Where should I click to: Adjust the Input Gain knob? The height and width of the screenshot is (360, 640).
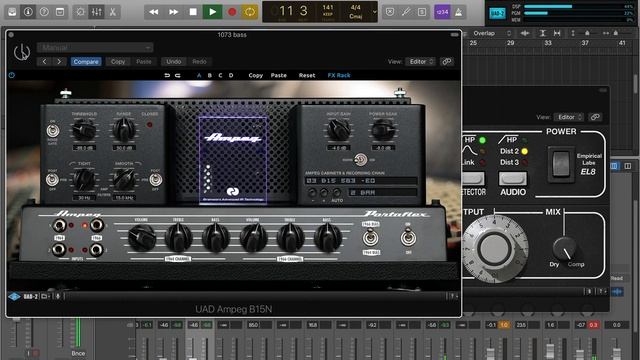coord(339,130)
